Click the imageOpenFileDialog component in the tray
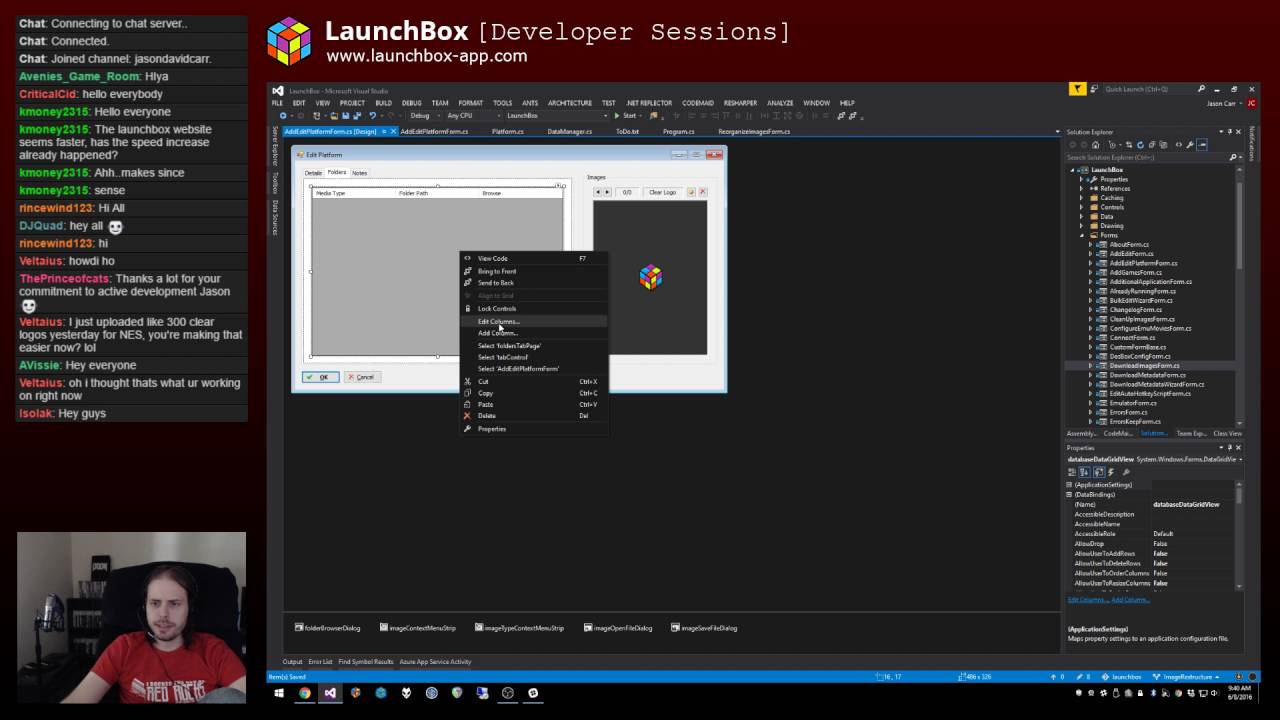The image size is (1280, 720). 618,628
